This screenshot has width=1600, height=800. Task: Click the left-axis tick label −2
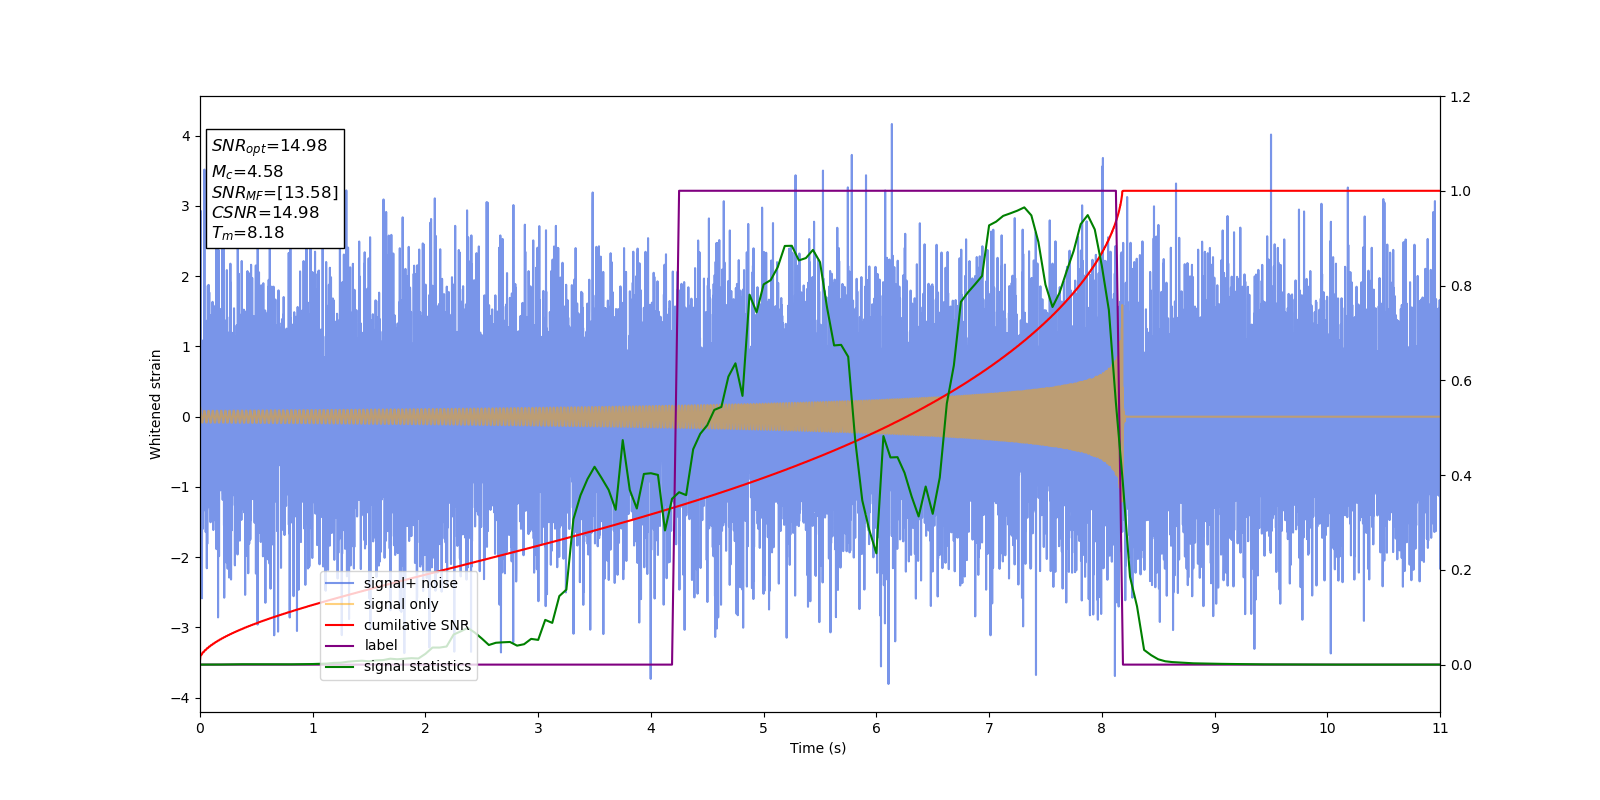pyautogui.click(x=181, y=557)
